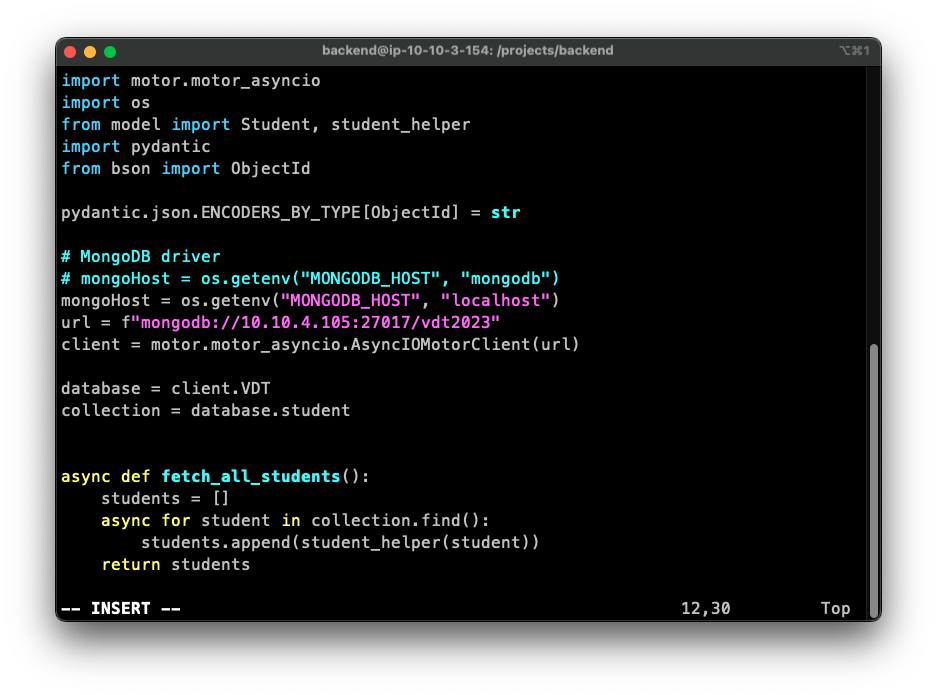Image resolution: width=937 pixels, height=695 pixels.
Task: Click the MongoDB URL string with 10.10.4.105
Action: (x=315, y=322)
